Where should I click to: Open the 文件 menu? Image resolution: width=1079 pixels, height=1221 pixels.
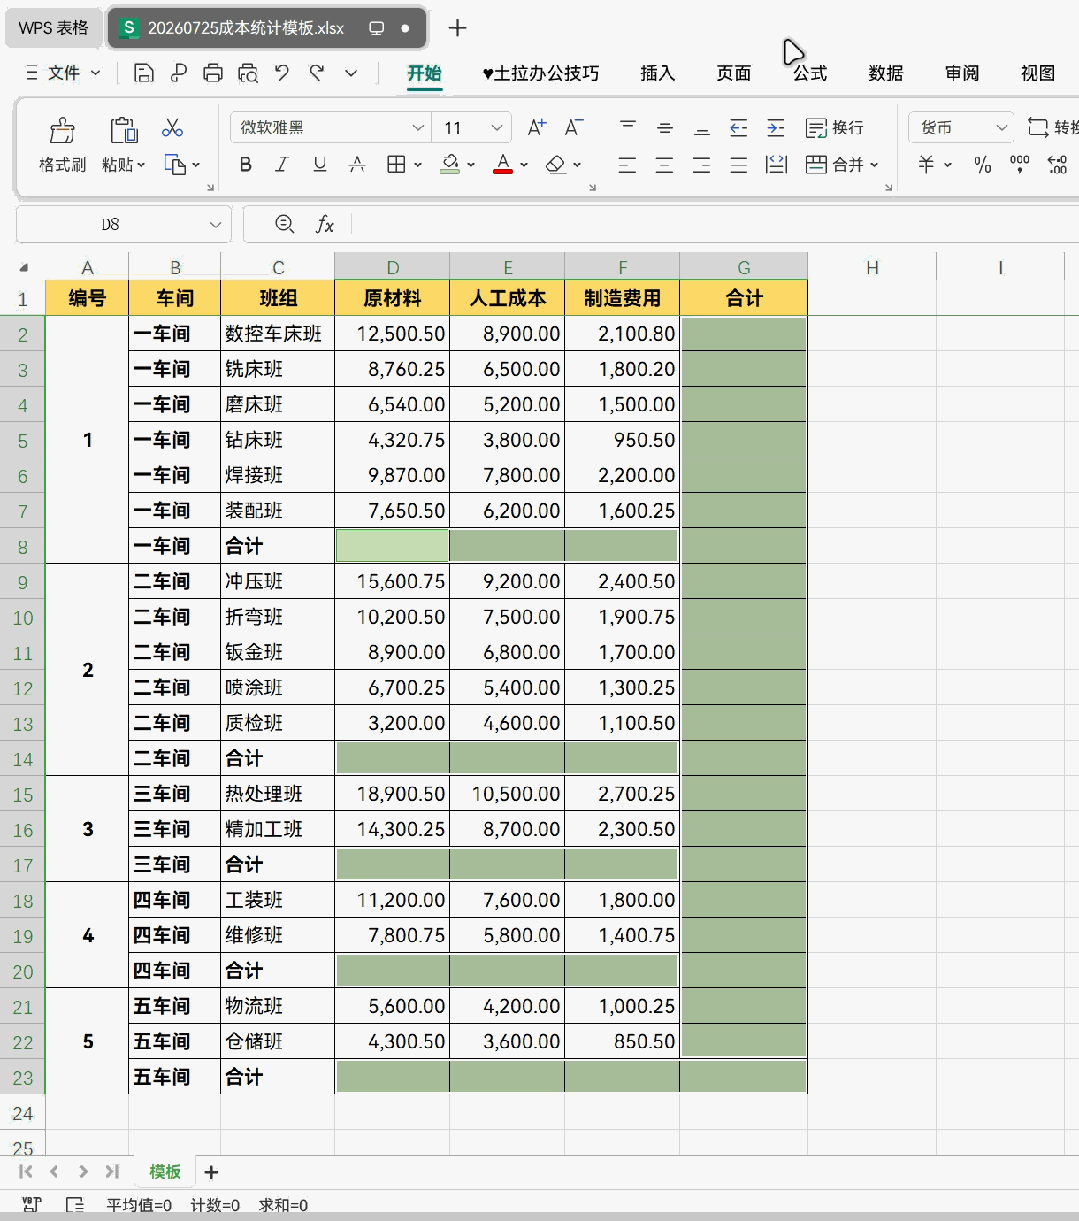tap(63, 73)
